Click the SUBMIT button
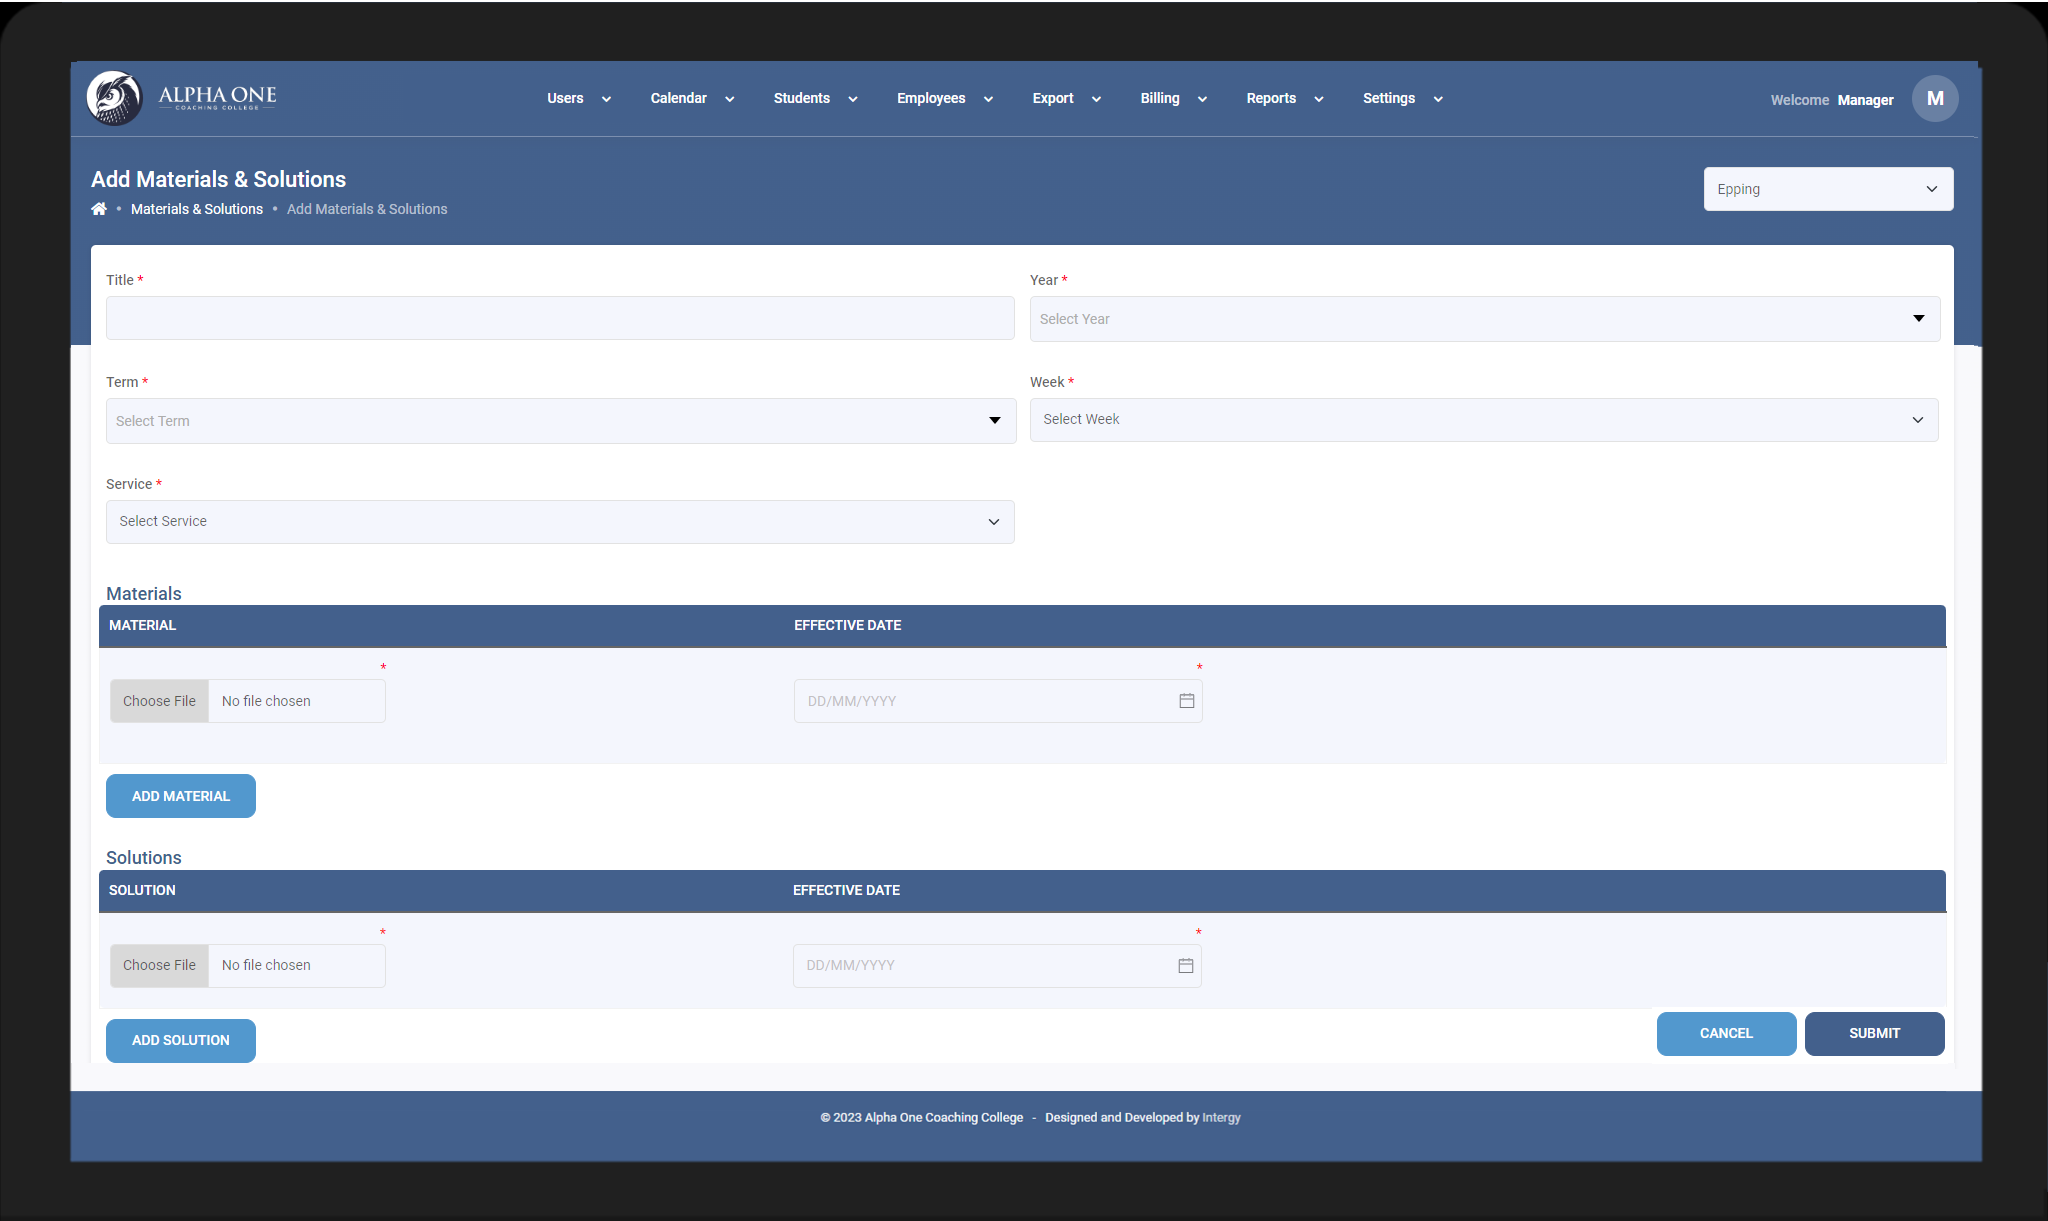Image resolution: width=2048 pixels, height=1221 pixels. coord(1874,1034)
